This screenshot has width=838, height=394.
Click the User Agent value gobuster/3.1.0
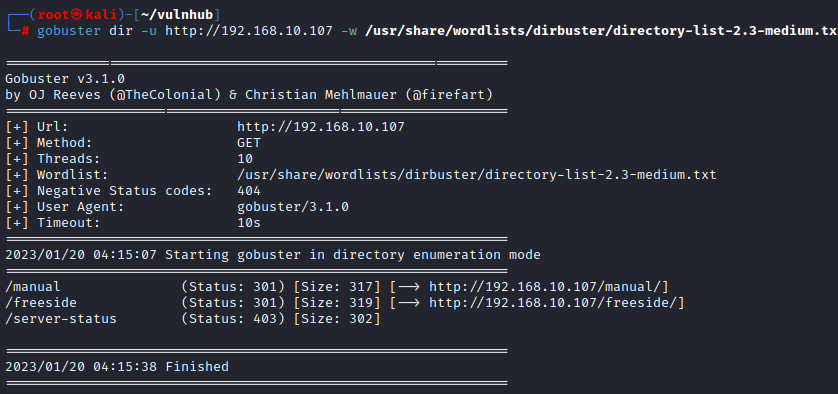point(293,207)
